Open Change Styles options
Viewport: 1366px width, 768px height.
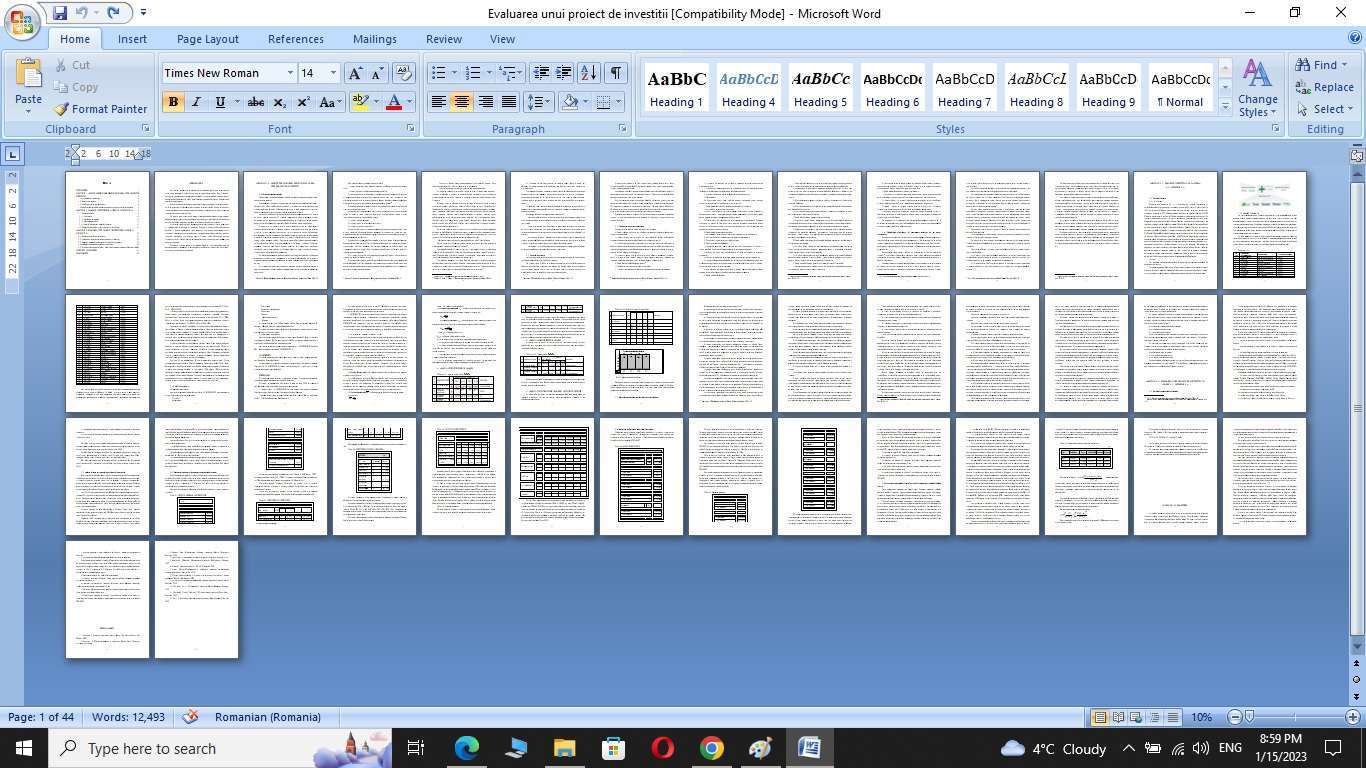coord(1257,88)
